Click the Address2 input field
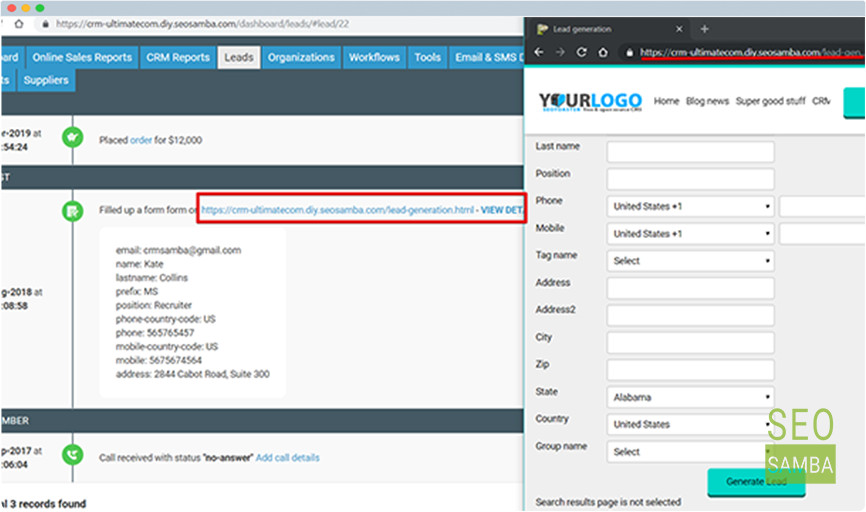This screenshot has width=866, height=512. tap(690, 315)
